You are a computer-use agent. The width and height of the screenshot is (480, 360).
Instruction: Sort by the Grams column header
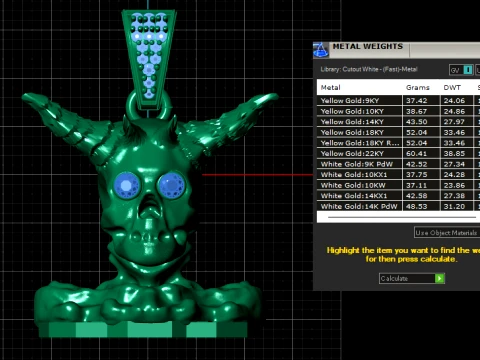coord(417,88)
